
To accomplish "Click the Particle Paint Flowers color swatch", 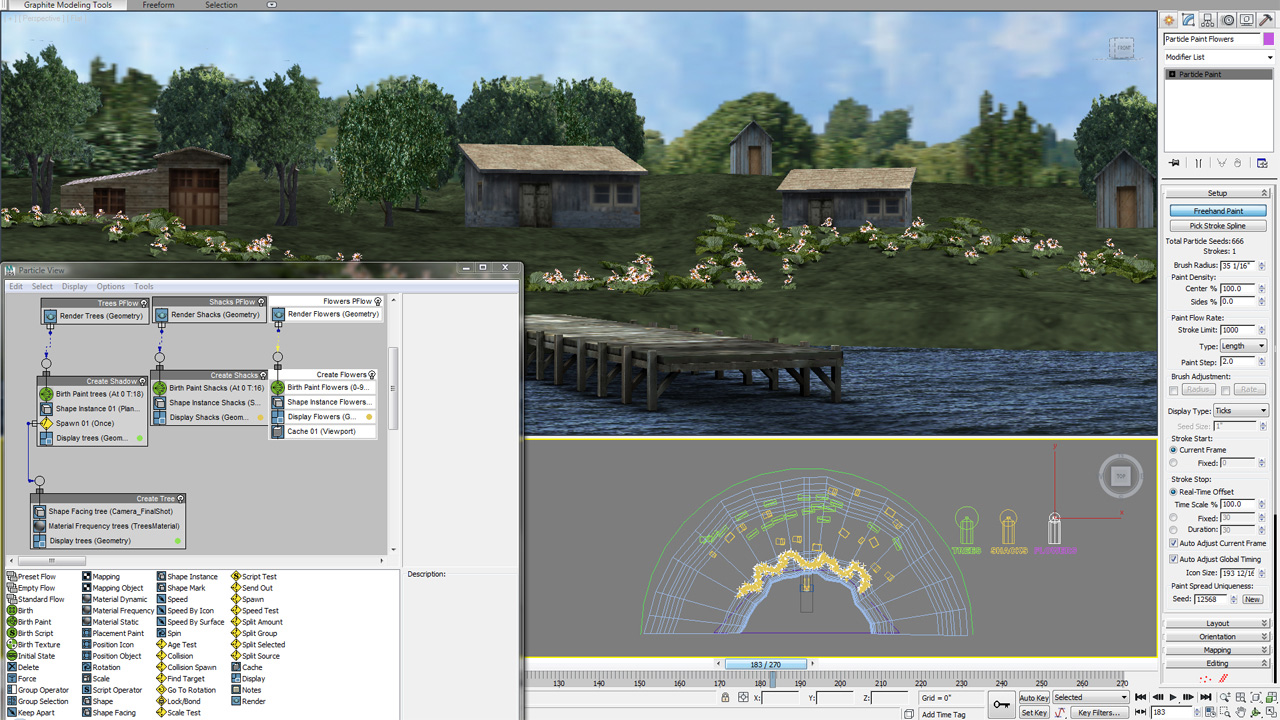I will [x=1269, y=39].
